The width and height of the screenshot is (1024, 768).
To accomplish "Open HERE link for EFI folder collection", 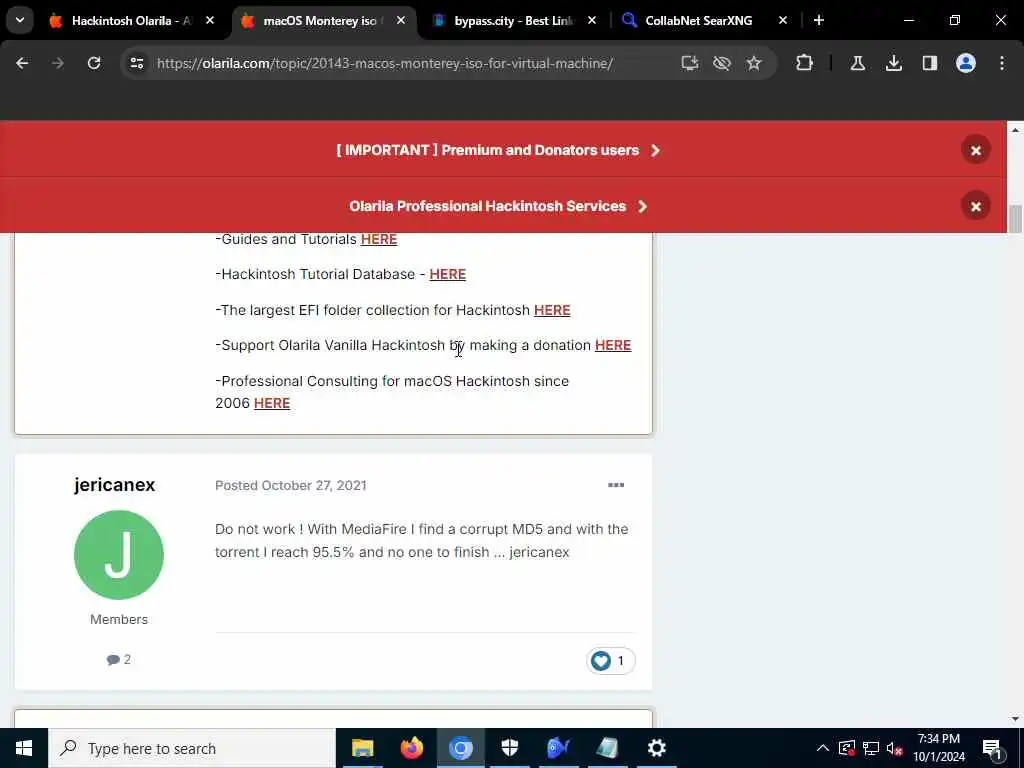I will pos(552,310).
